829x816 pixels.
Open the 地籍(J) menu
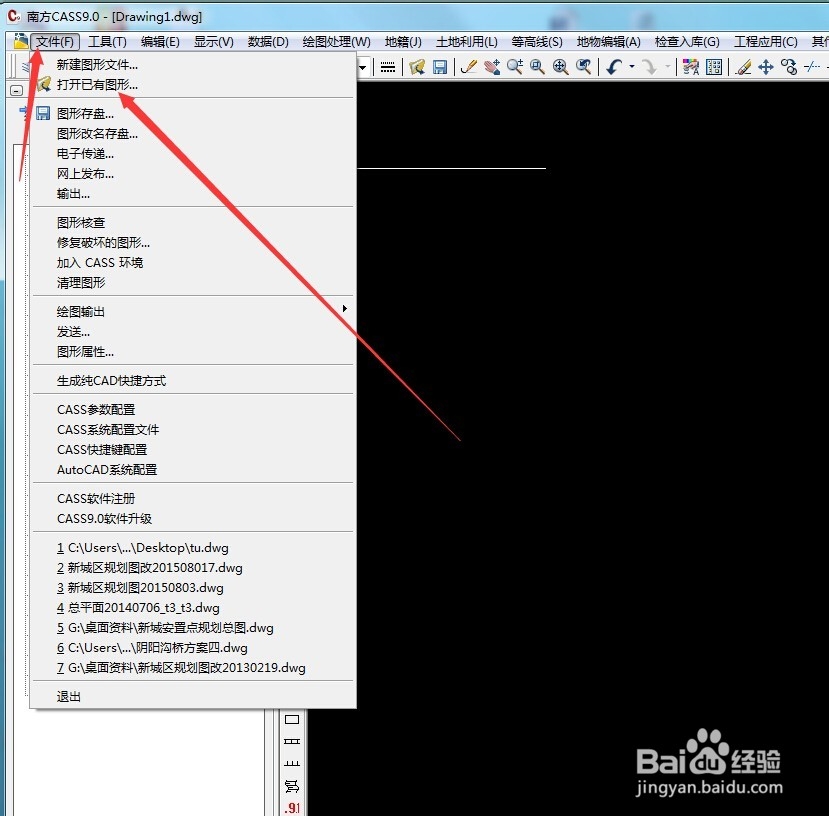coord(403,42)
